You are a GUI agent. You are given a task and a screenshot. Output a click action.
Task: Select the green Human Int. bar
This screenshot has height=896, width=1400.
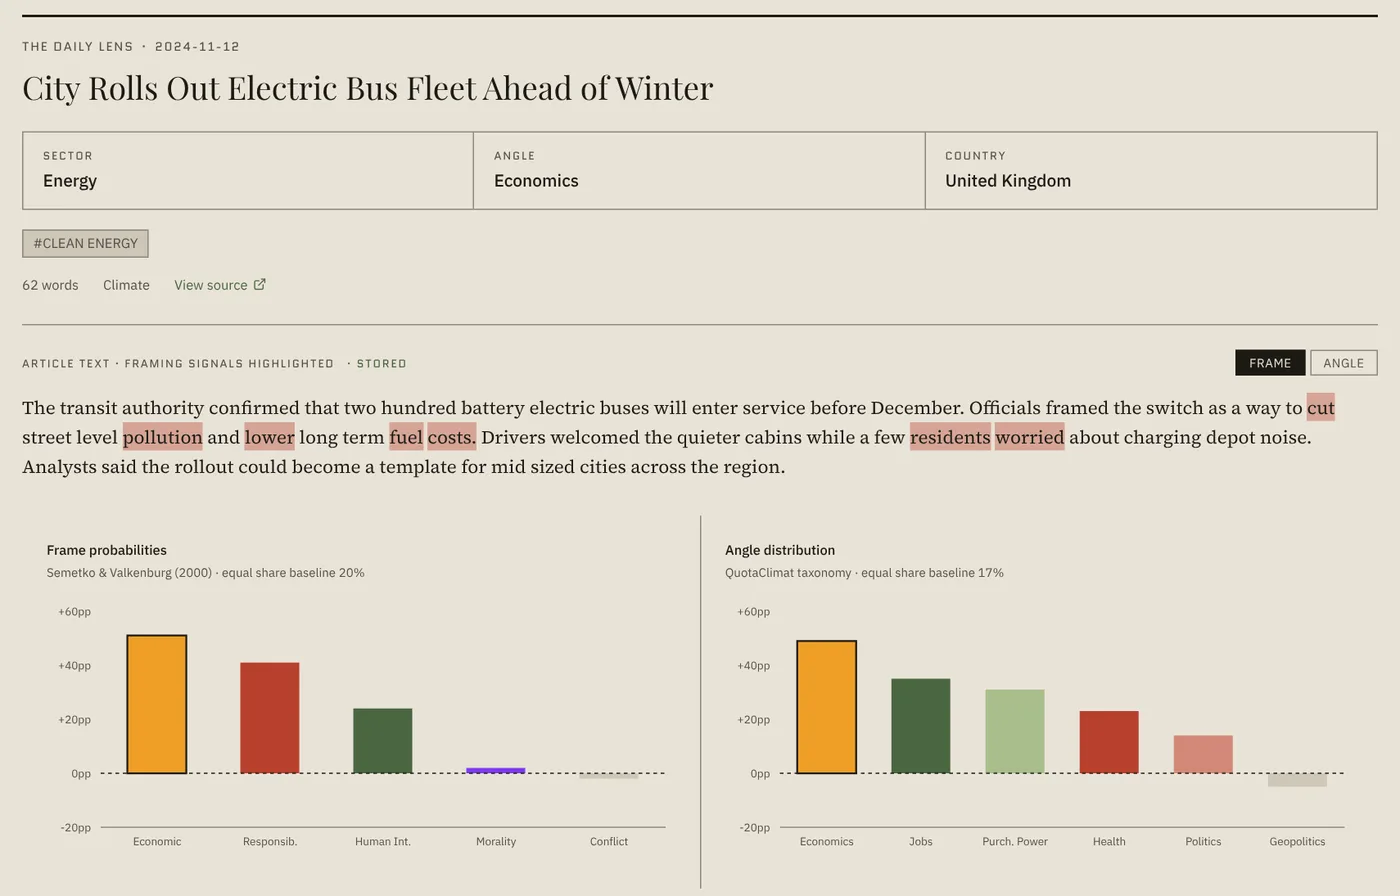(383, 741)
